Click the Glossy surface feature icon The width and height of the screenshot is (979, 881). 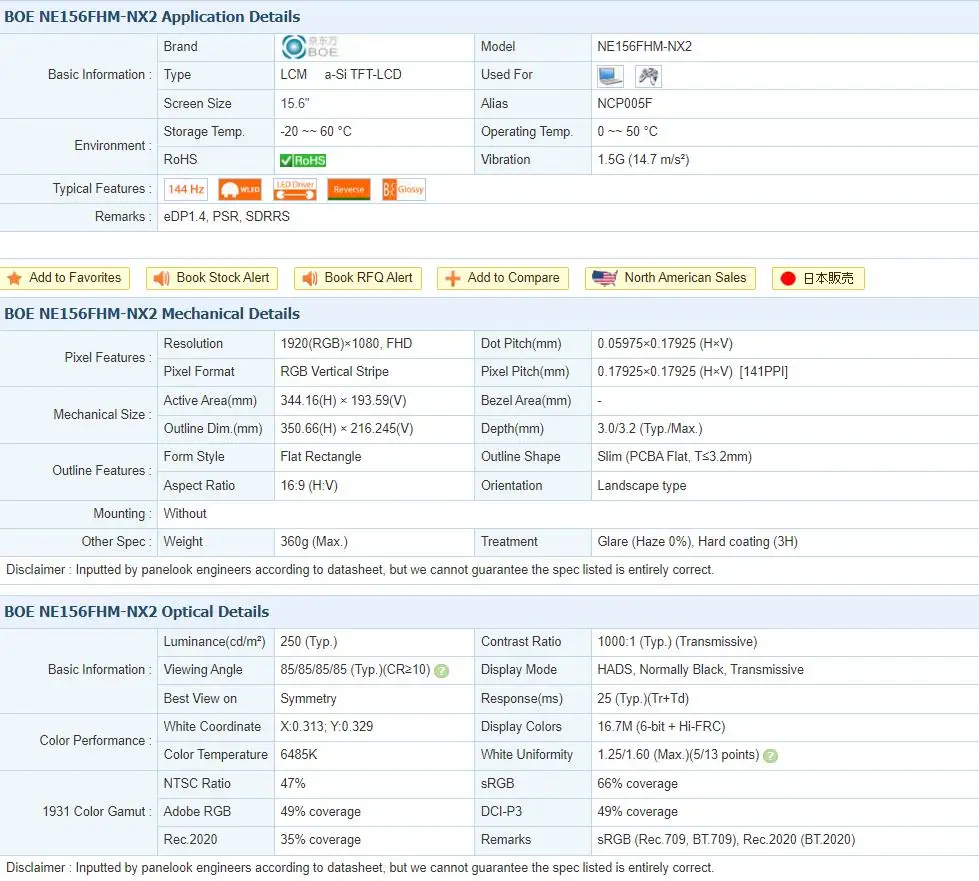[403, 189]
